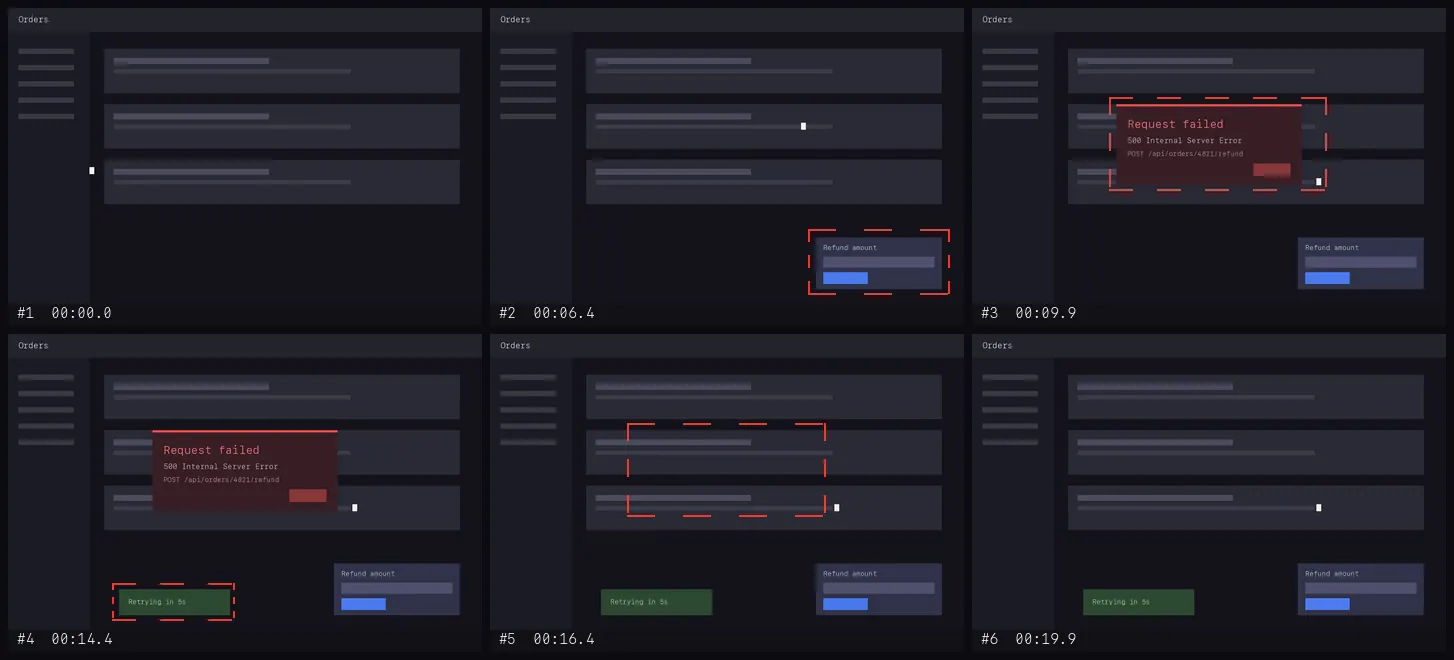Click 'Refund amount' label in frame #2
Viewport: 1454px width, 660px height.
coord(850,248)
